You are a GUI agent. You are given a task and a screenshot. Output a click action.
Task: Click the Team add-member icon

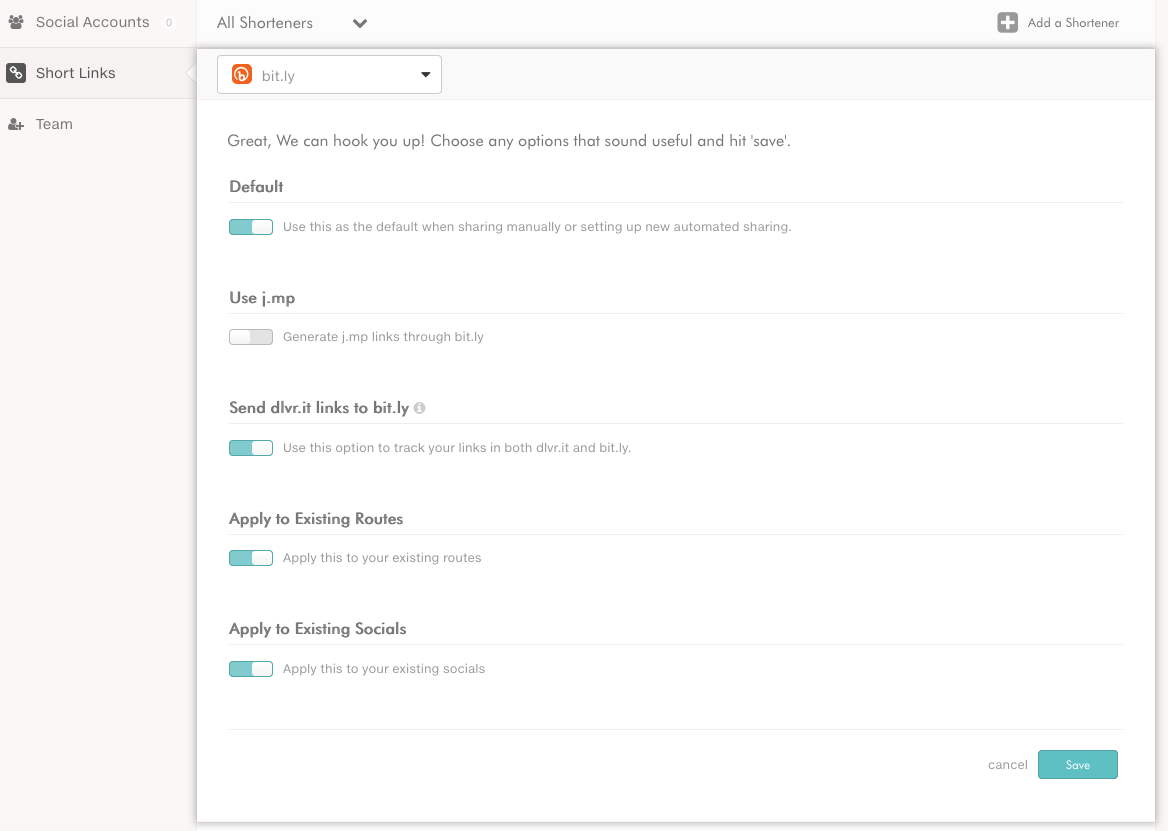[16, 124]
